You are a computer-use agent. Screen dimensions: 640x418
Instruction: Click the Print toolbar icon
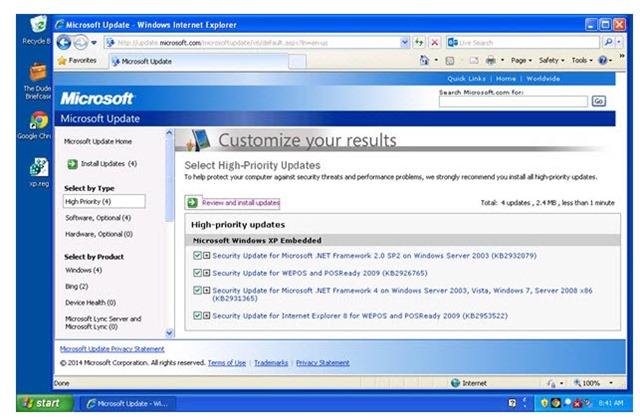(491, 61)
